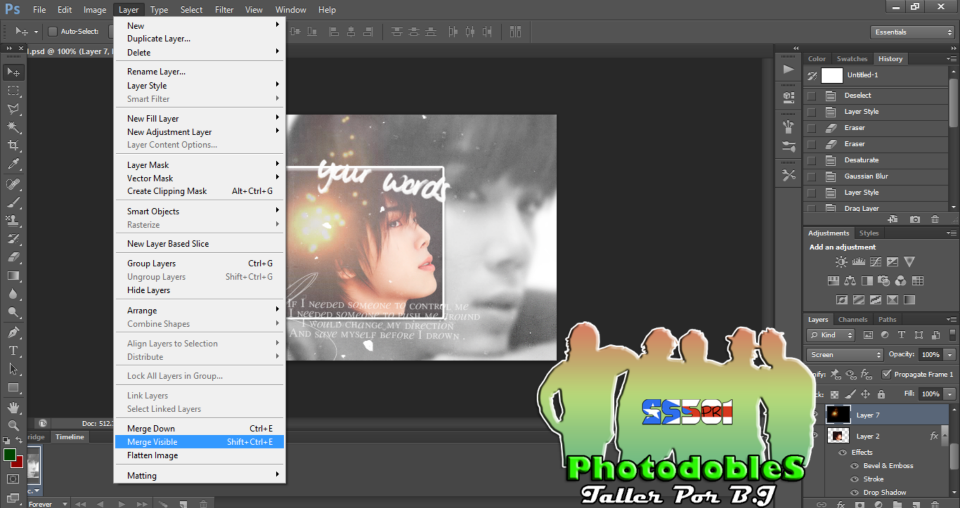This screenshot has height=508, width=960.
Task: Open the Opacity slider dropdown arrow
Action: [x=950, y=354]
